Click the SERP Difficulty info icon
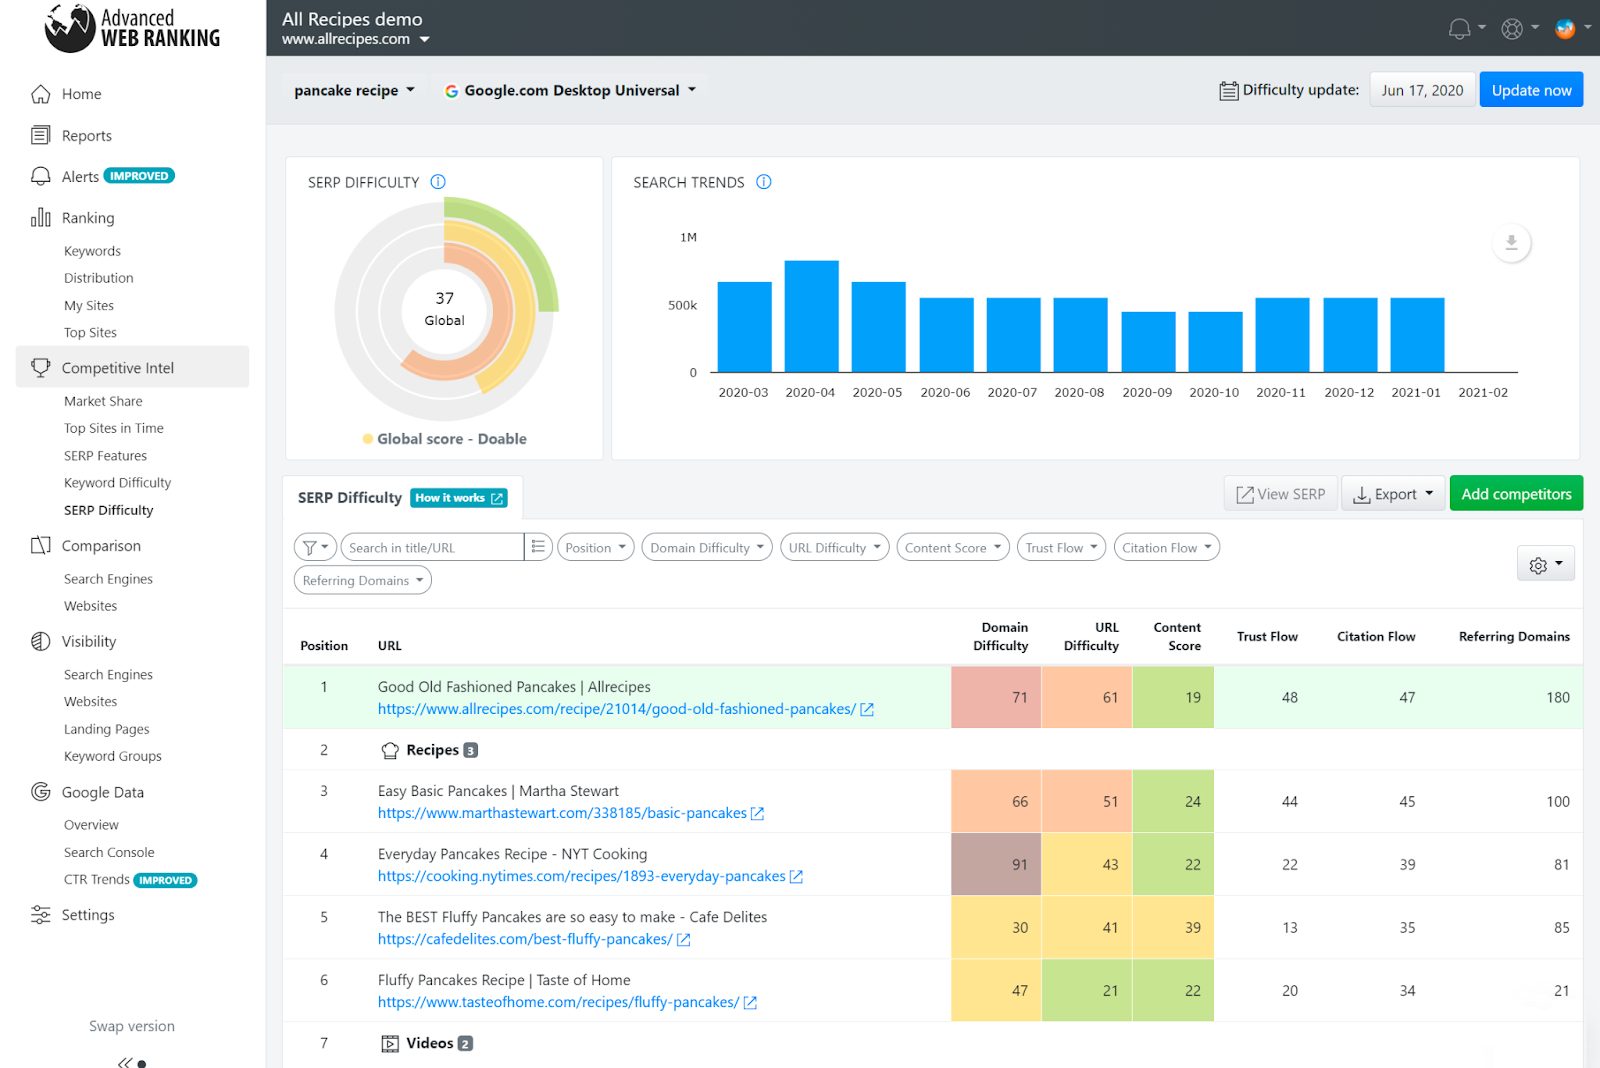This screenshot has width=1600, height=1068. (x=438, y=182)
